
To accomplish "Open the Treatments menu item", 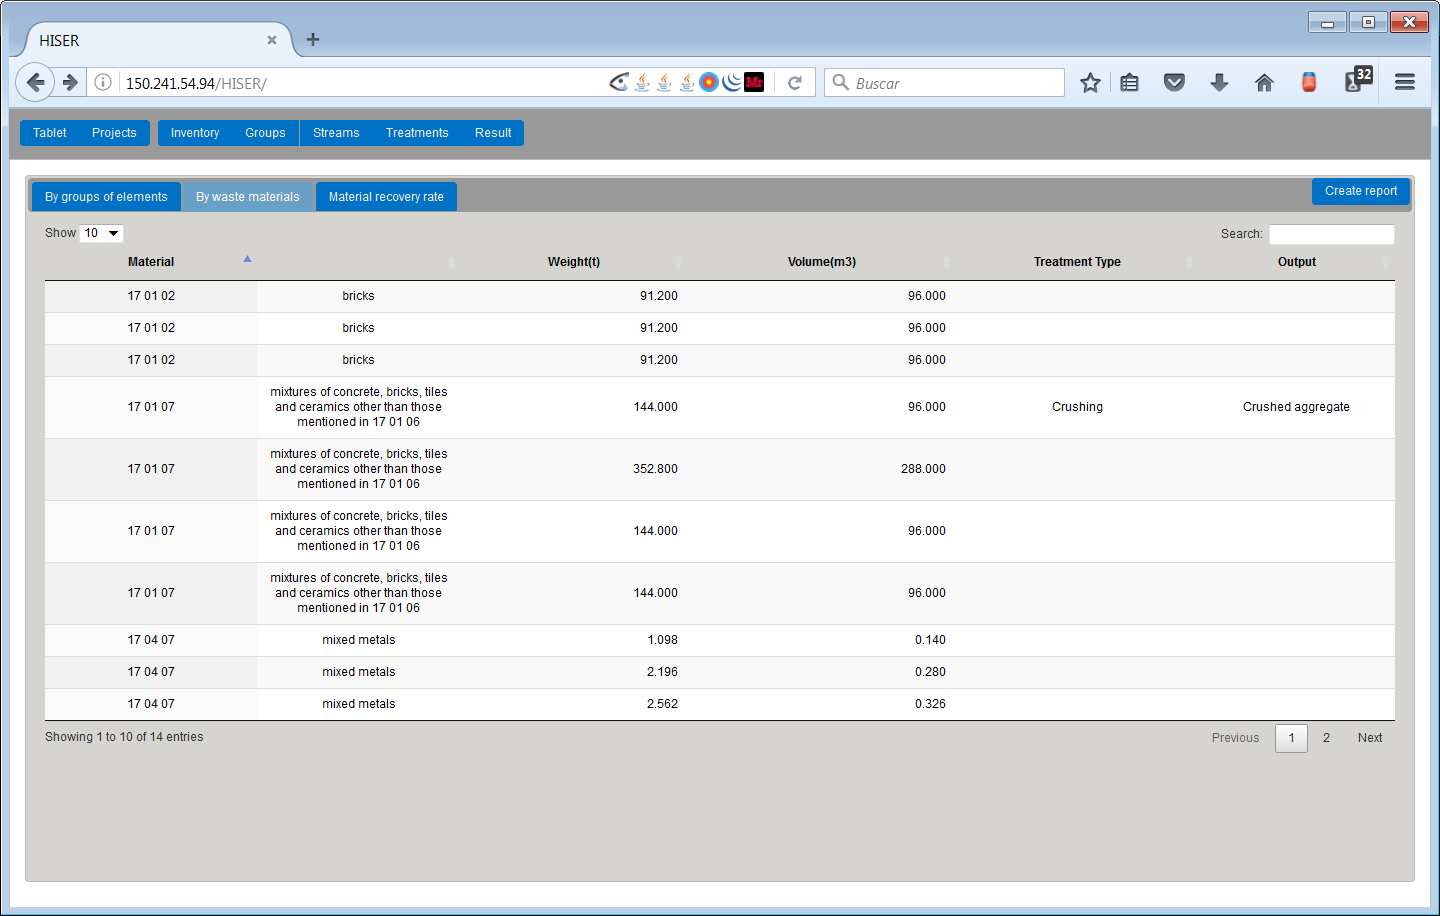I will coord(417,133).
